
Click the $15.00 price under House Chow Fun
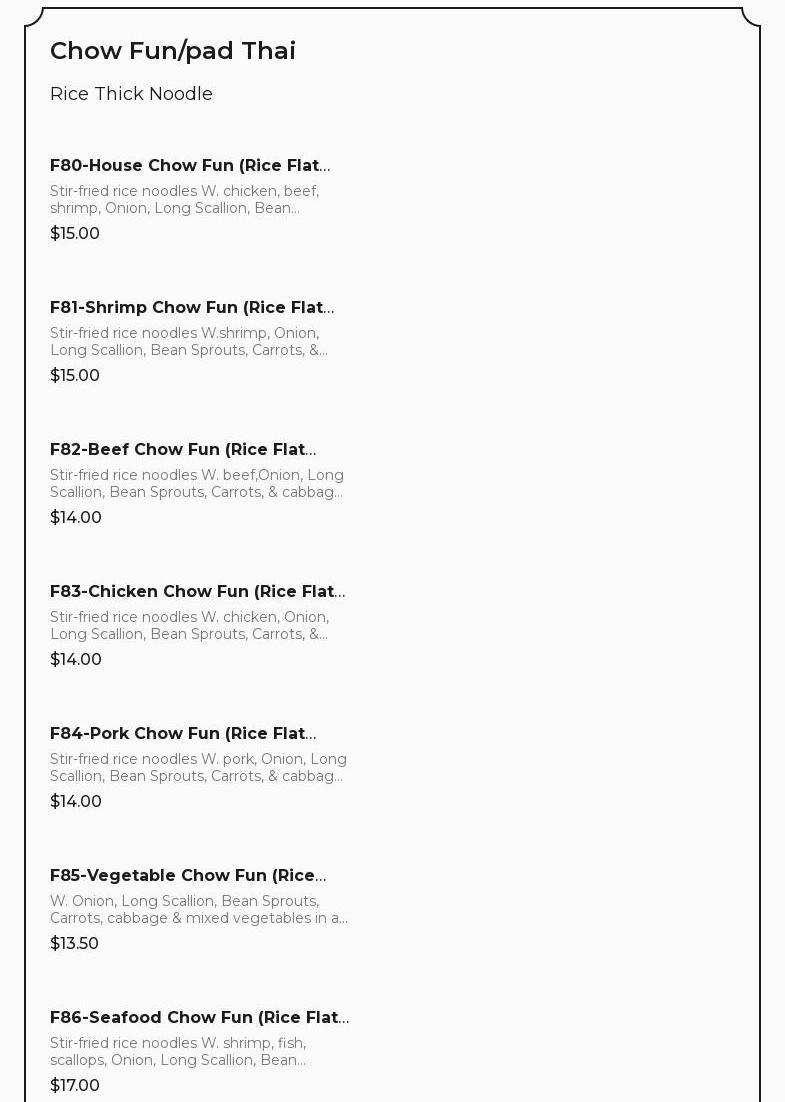(x=75, y=234)
